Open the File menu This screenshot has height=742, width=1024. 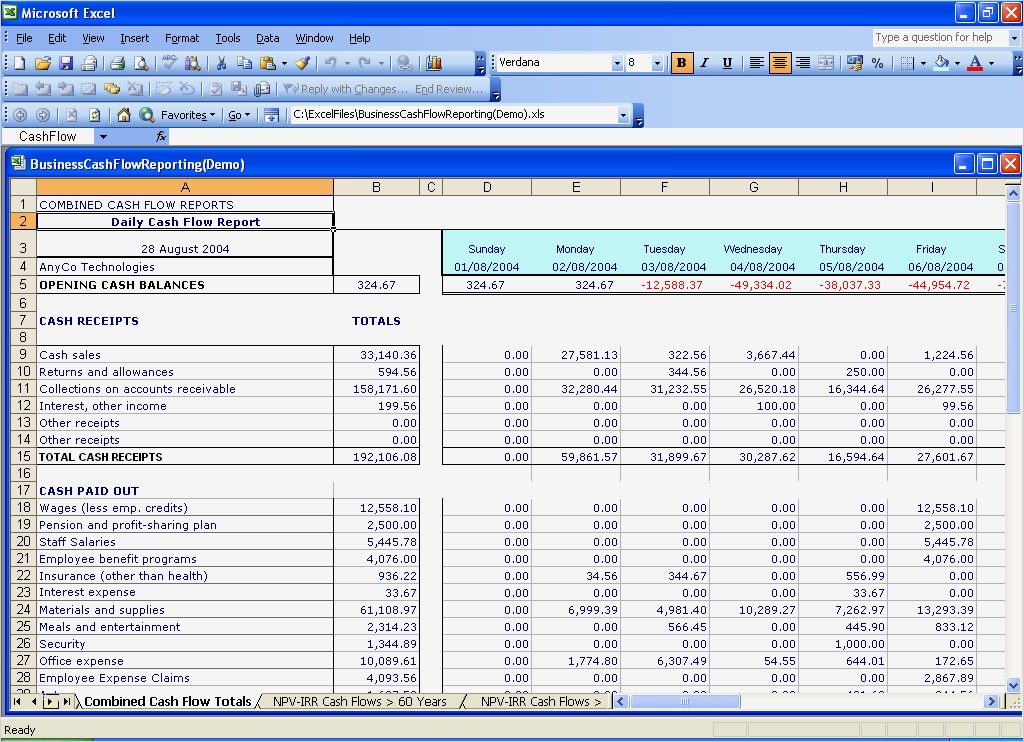[x=24, y=38]
